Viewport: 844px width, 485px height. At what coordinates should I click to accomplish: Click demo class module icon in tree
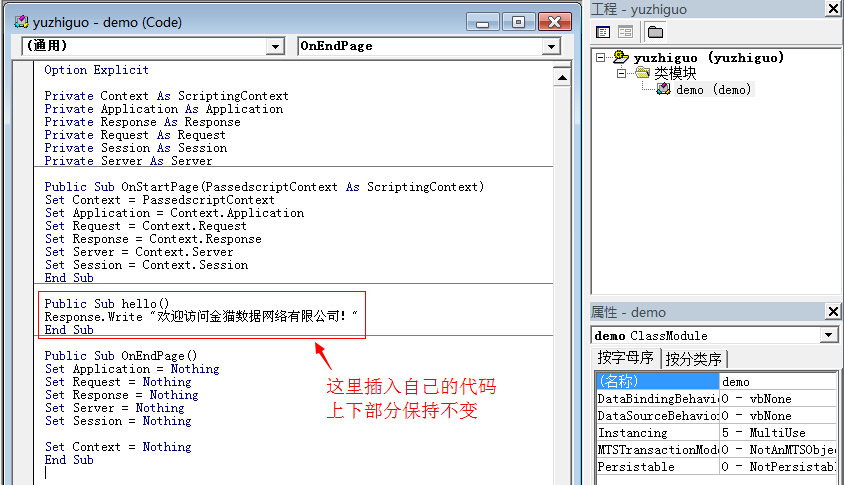click(x=664, y=89)
